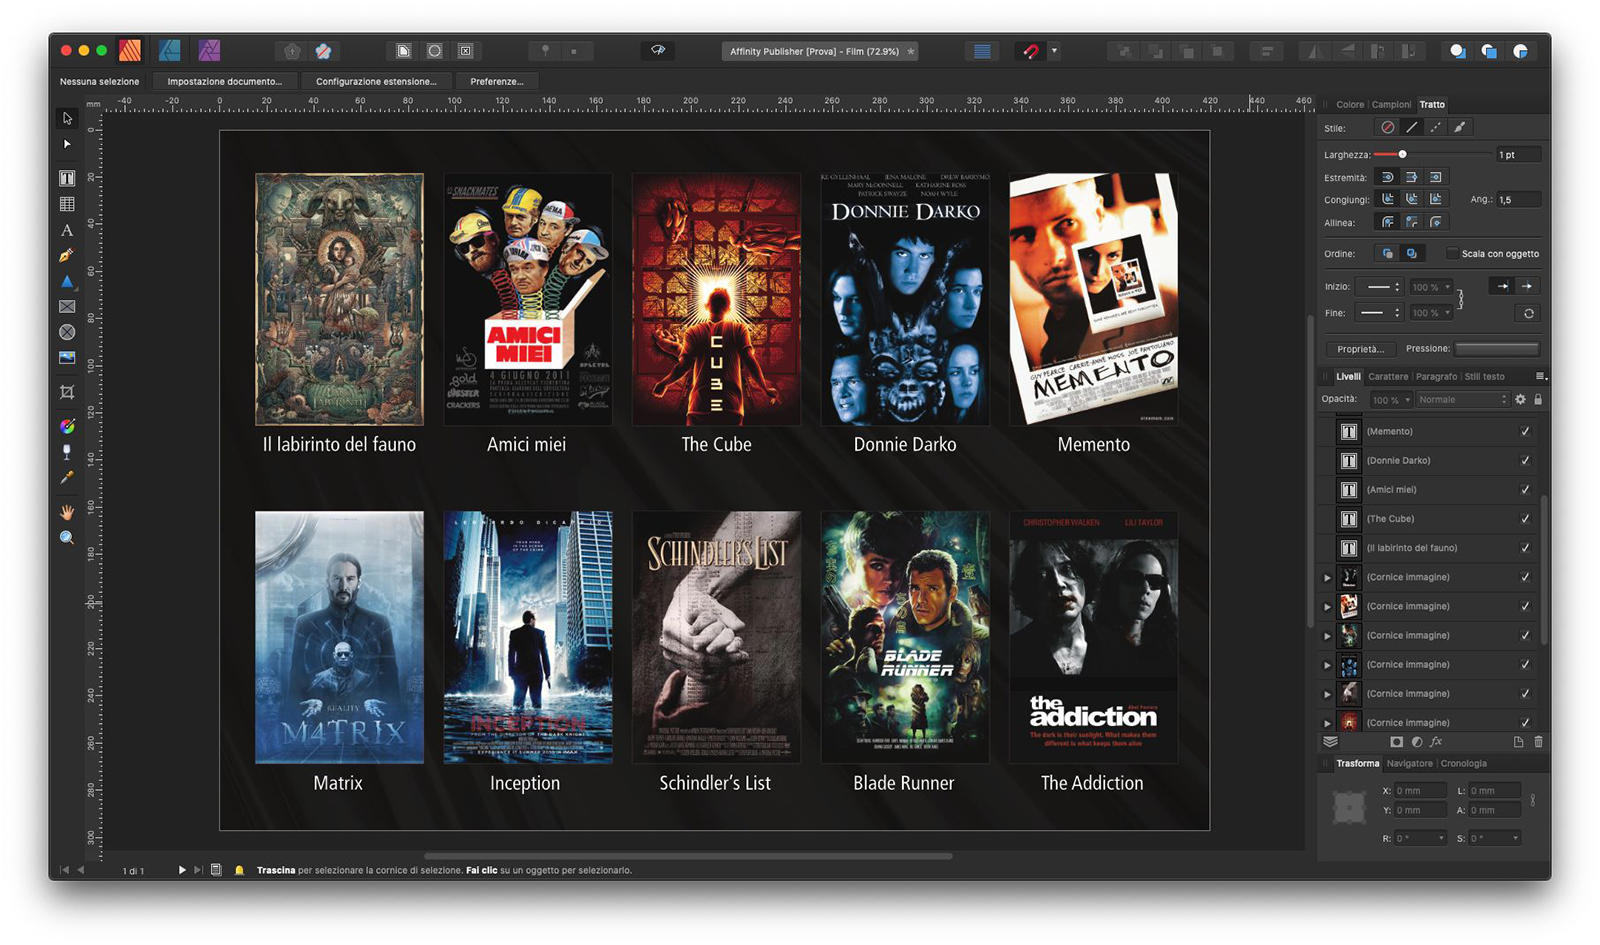The width and height of the screenshot is (1600, 945).
Task: Select the Frame Text tool
Action: click(x=67, y=178)
